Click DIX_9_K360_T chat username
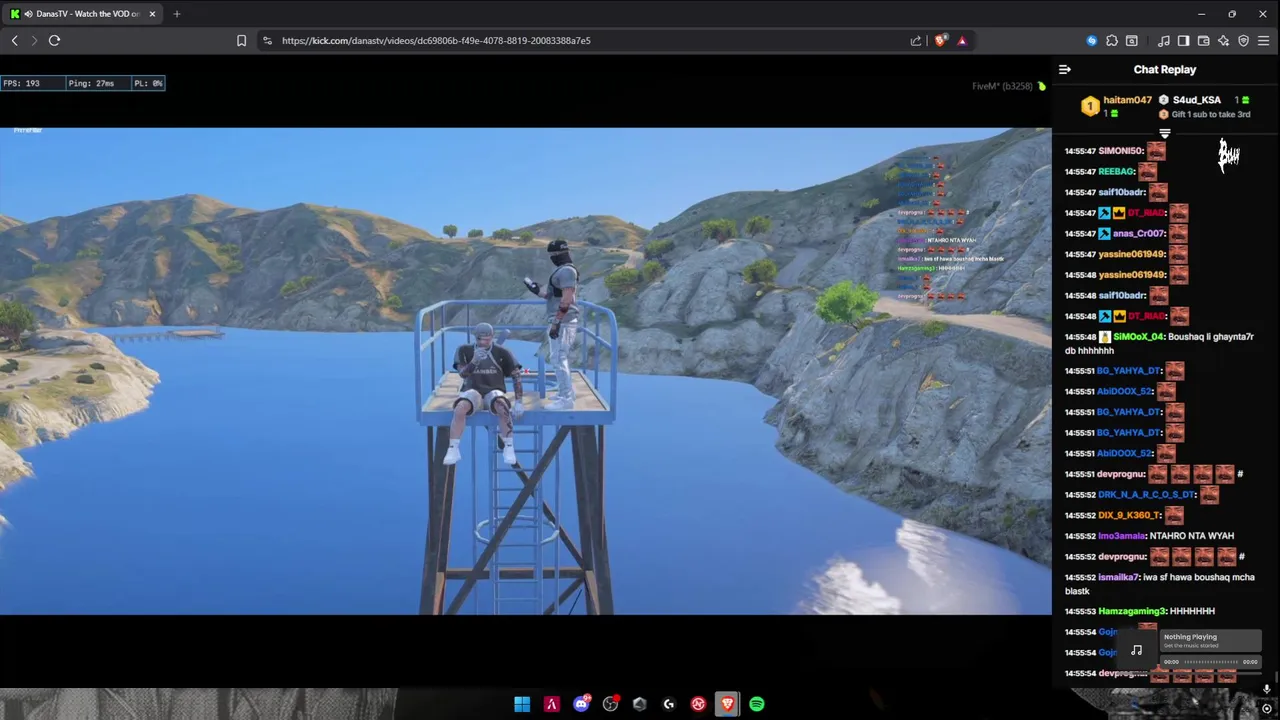This screenshot has height=720, width=1280. (1129, 516)
